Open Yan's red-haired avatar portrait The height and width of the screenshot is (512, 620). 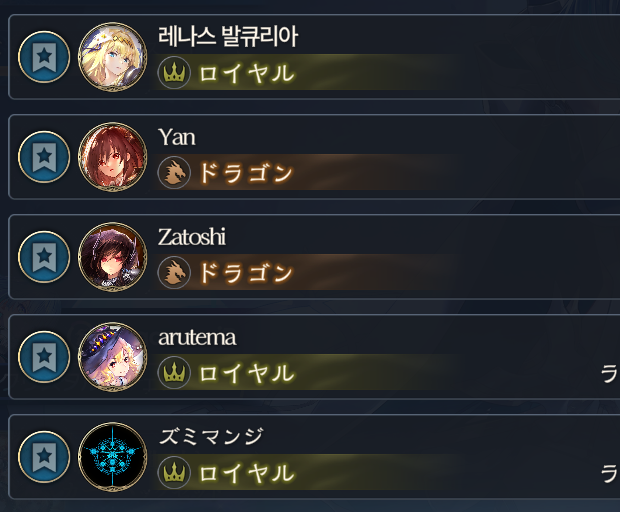tap(113, 157)
